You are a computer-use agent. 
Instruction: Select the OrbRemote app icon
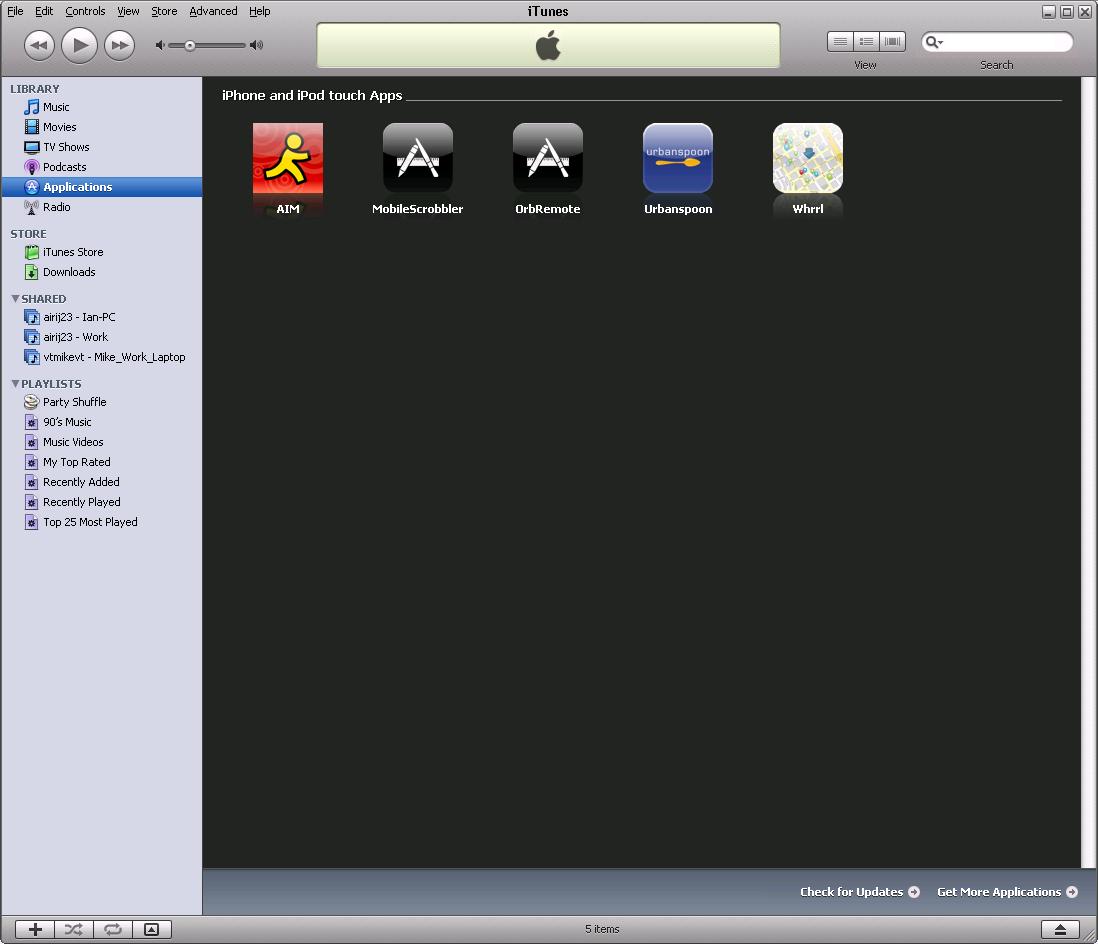548,158
